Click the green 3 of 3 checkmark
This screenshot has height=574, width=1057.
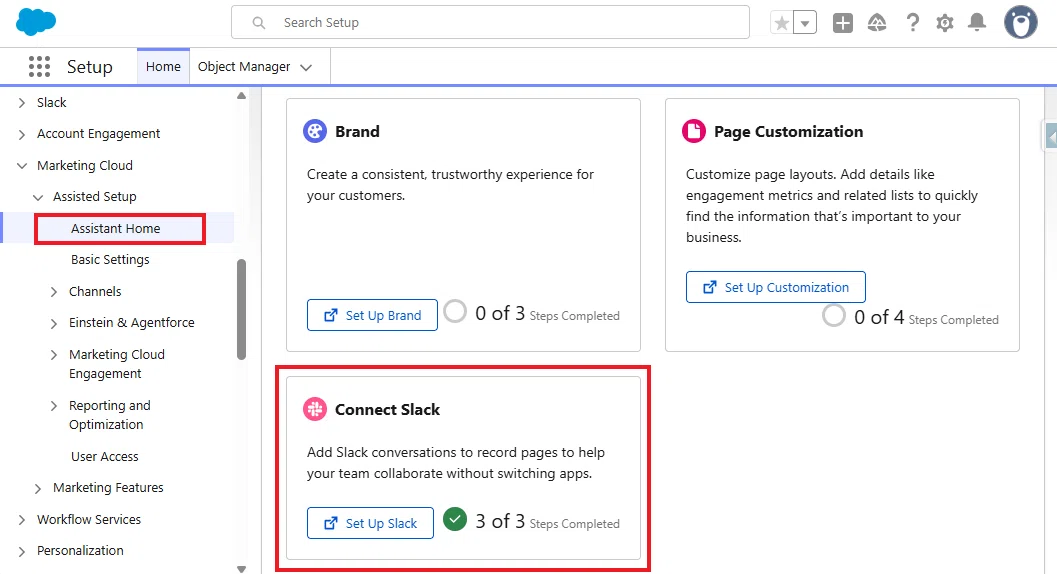pyautogui.click(x=455, y=519)
